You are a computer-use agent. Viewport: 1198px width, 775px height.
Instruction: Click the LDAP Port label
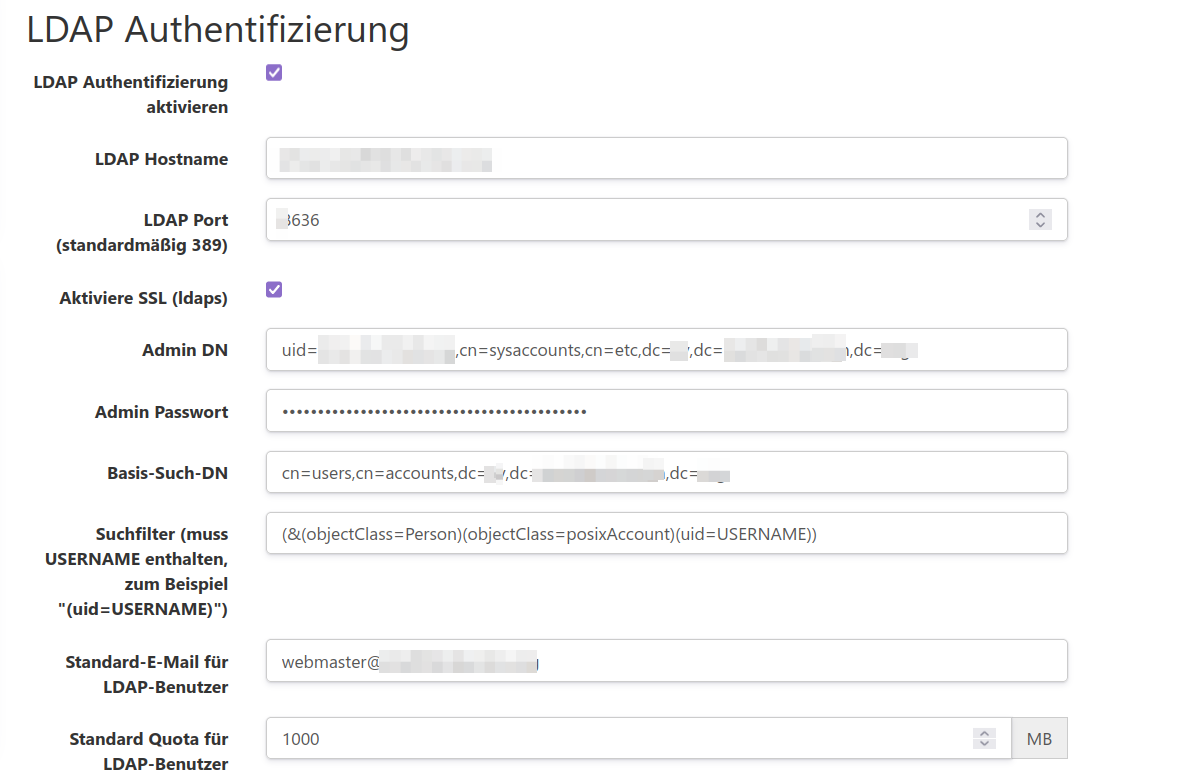click(x=185, y=220)
